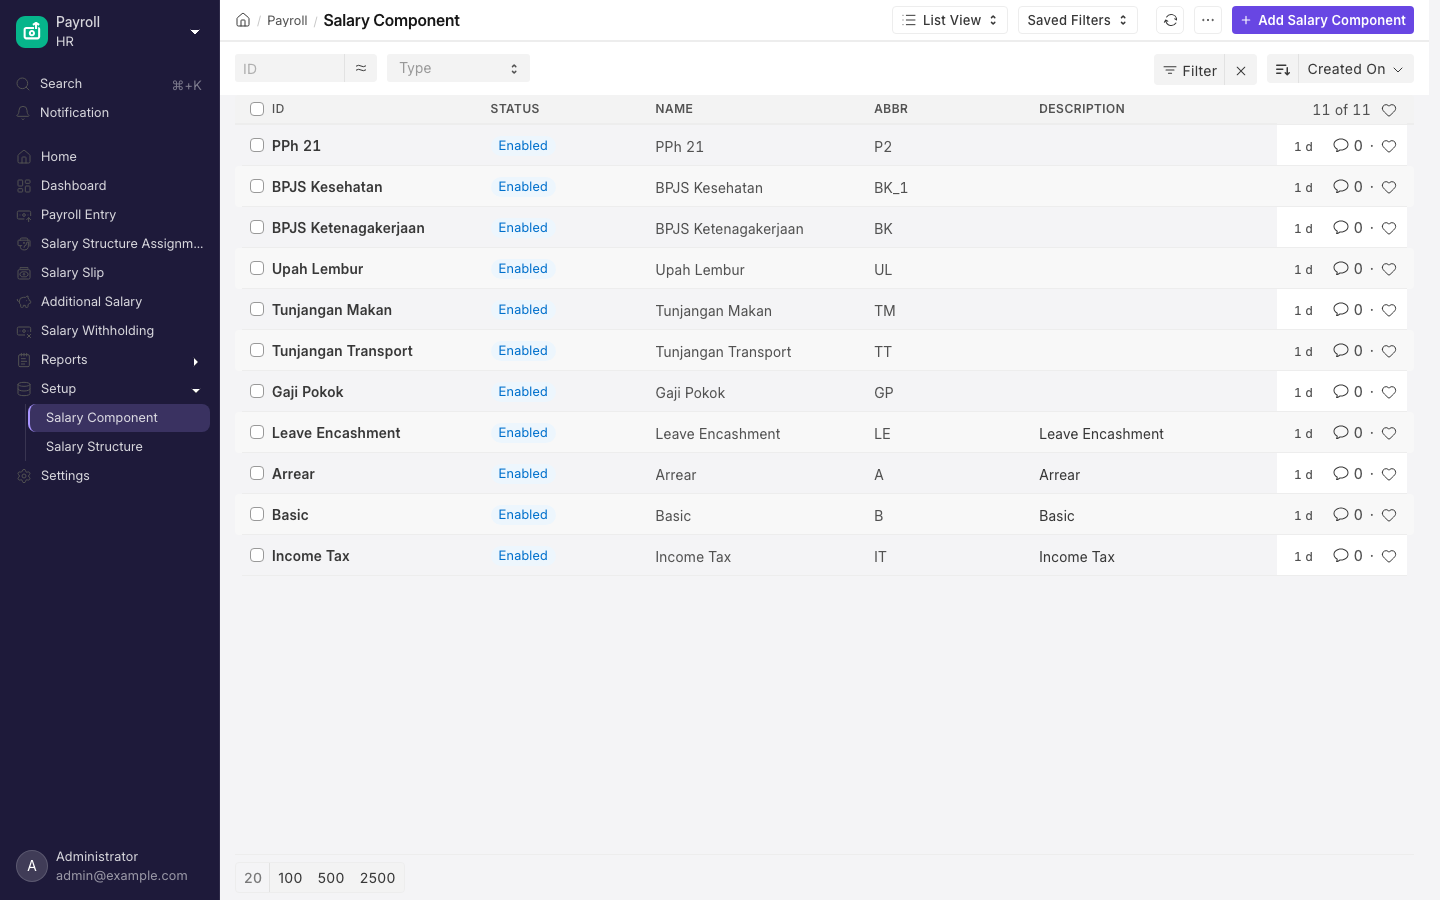Like the Arrear row heart icon
Screen dimensions: 1440x900
point(1389,474)
